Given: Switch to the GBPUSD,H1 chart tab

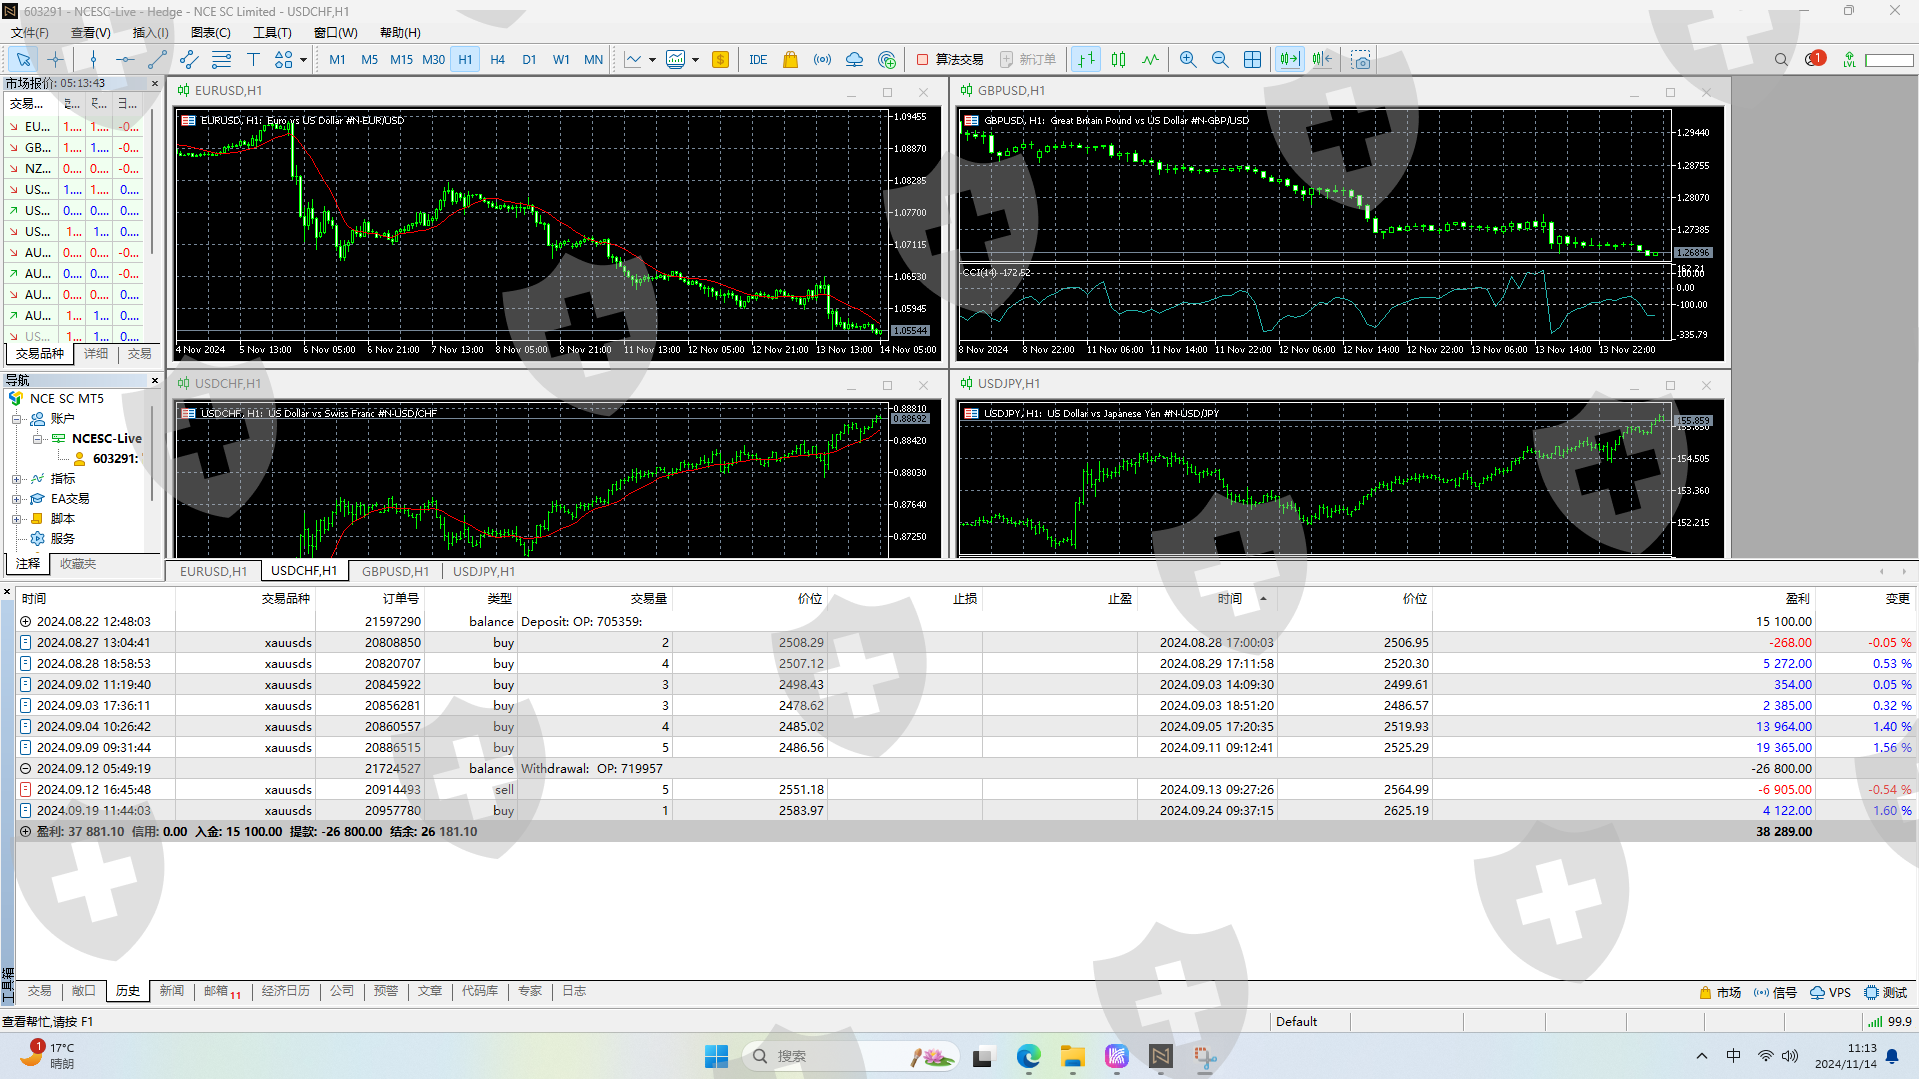Looking at the screenshot, I should coord(395,571).
